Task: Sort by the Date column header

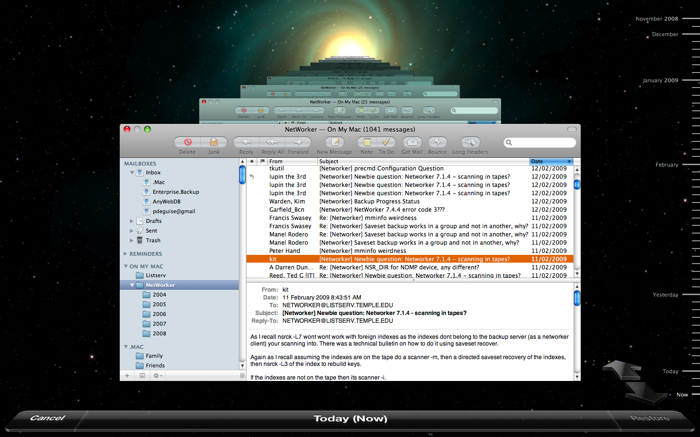Action: [x=551, y=161]
